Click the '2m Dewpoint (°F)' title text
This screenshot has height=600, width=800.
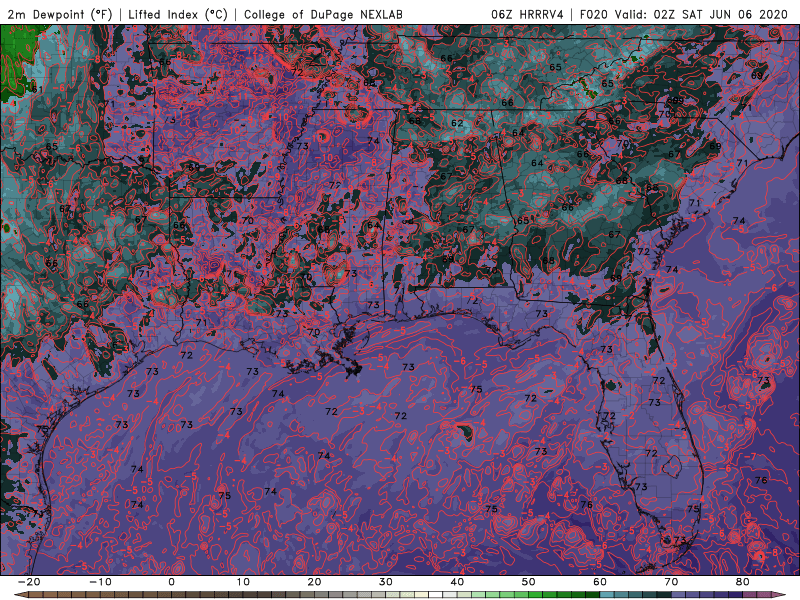(x=60, y=14)
